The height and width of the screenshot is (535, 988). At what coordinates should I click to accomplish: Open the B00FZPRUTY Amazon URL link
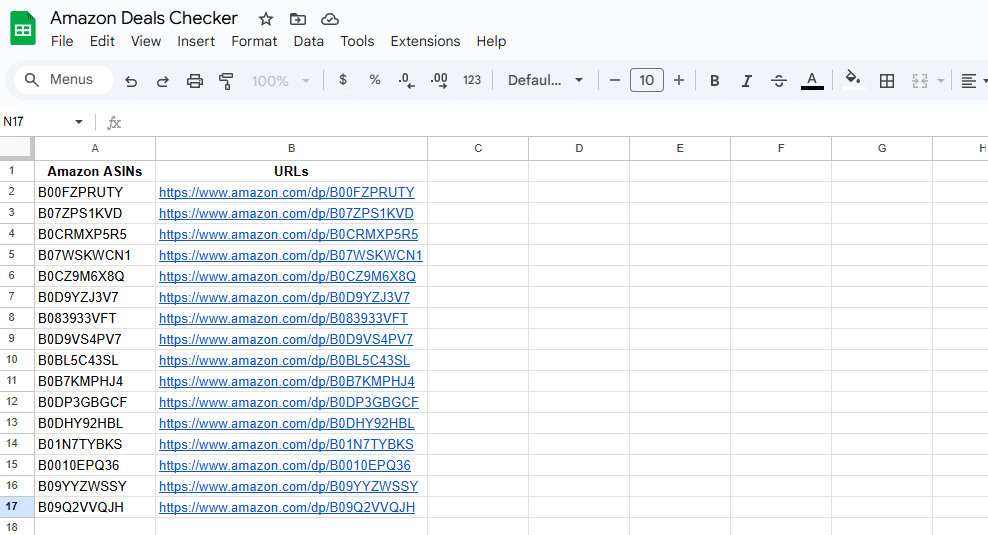coord(286,192)
